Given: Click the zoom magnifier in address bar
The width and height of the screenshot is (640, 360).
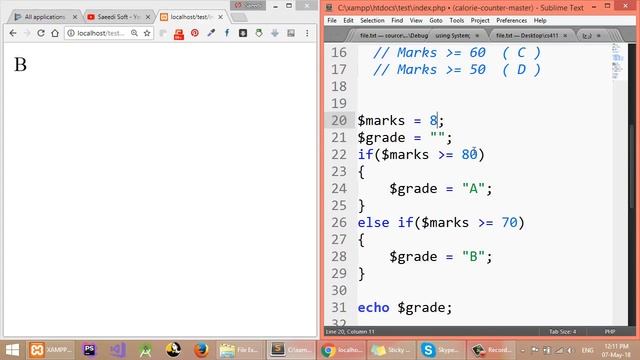Looking at the screenshot, I should click(x=134, y=33).
